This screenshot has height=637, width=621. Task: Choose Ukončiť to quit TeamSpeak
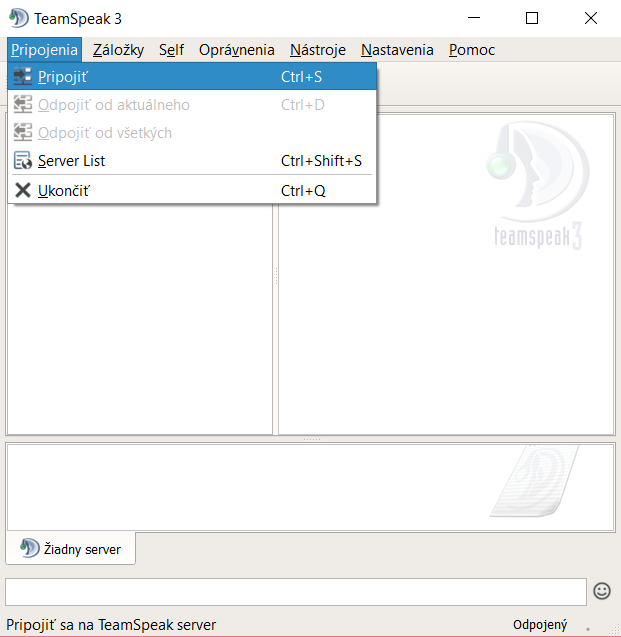pyautogui.click(x=192, y=190)
